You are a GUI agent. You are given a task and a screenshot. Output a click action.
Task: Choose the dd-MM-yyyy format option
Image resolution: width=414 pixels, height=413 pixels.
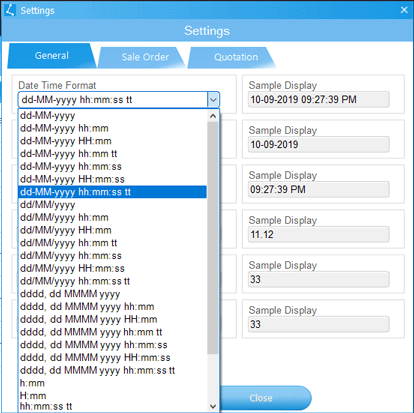[112, 116]
